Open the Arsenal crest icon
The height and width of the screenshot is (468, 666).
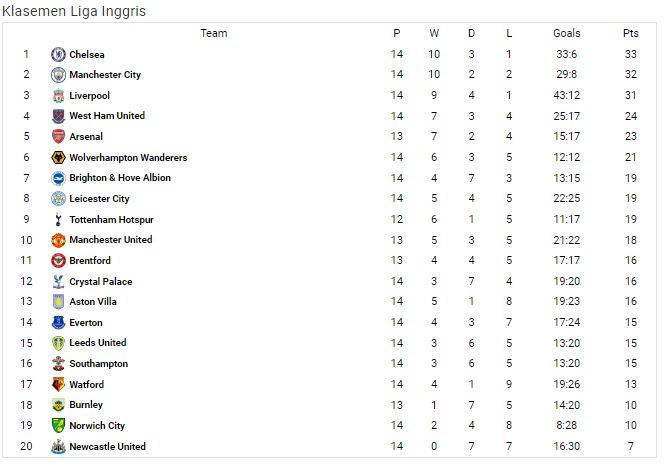coord(58,137)
